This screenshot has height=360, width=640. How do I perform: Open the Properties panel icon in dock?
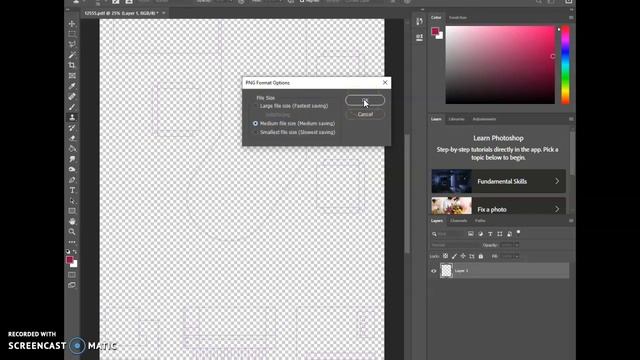[x=420, y=38]
